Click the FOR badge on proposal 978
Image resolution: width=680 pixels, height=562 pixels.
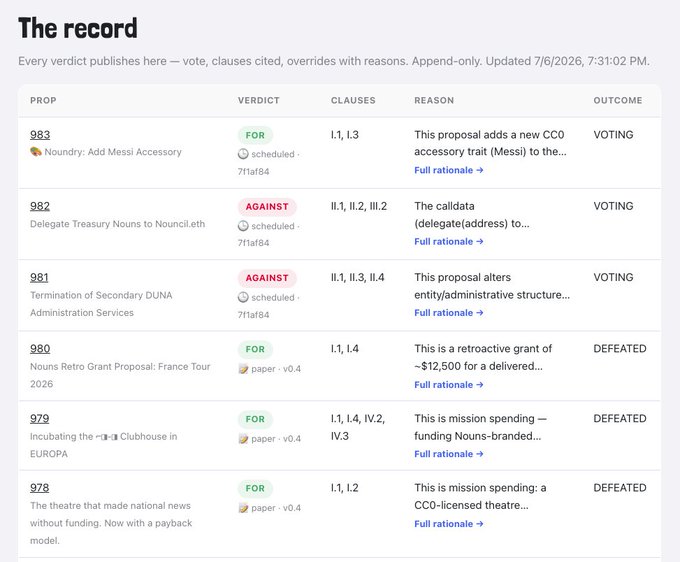[x=255, y=488]
